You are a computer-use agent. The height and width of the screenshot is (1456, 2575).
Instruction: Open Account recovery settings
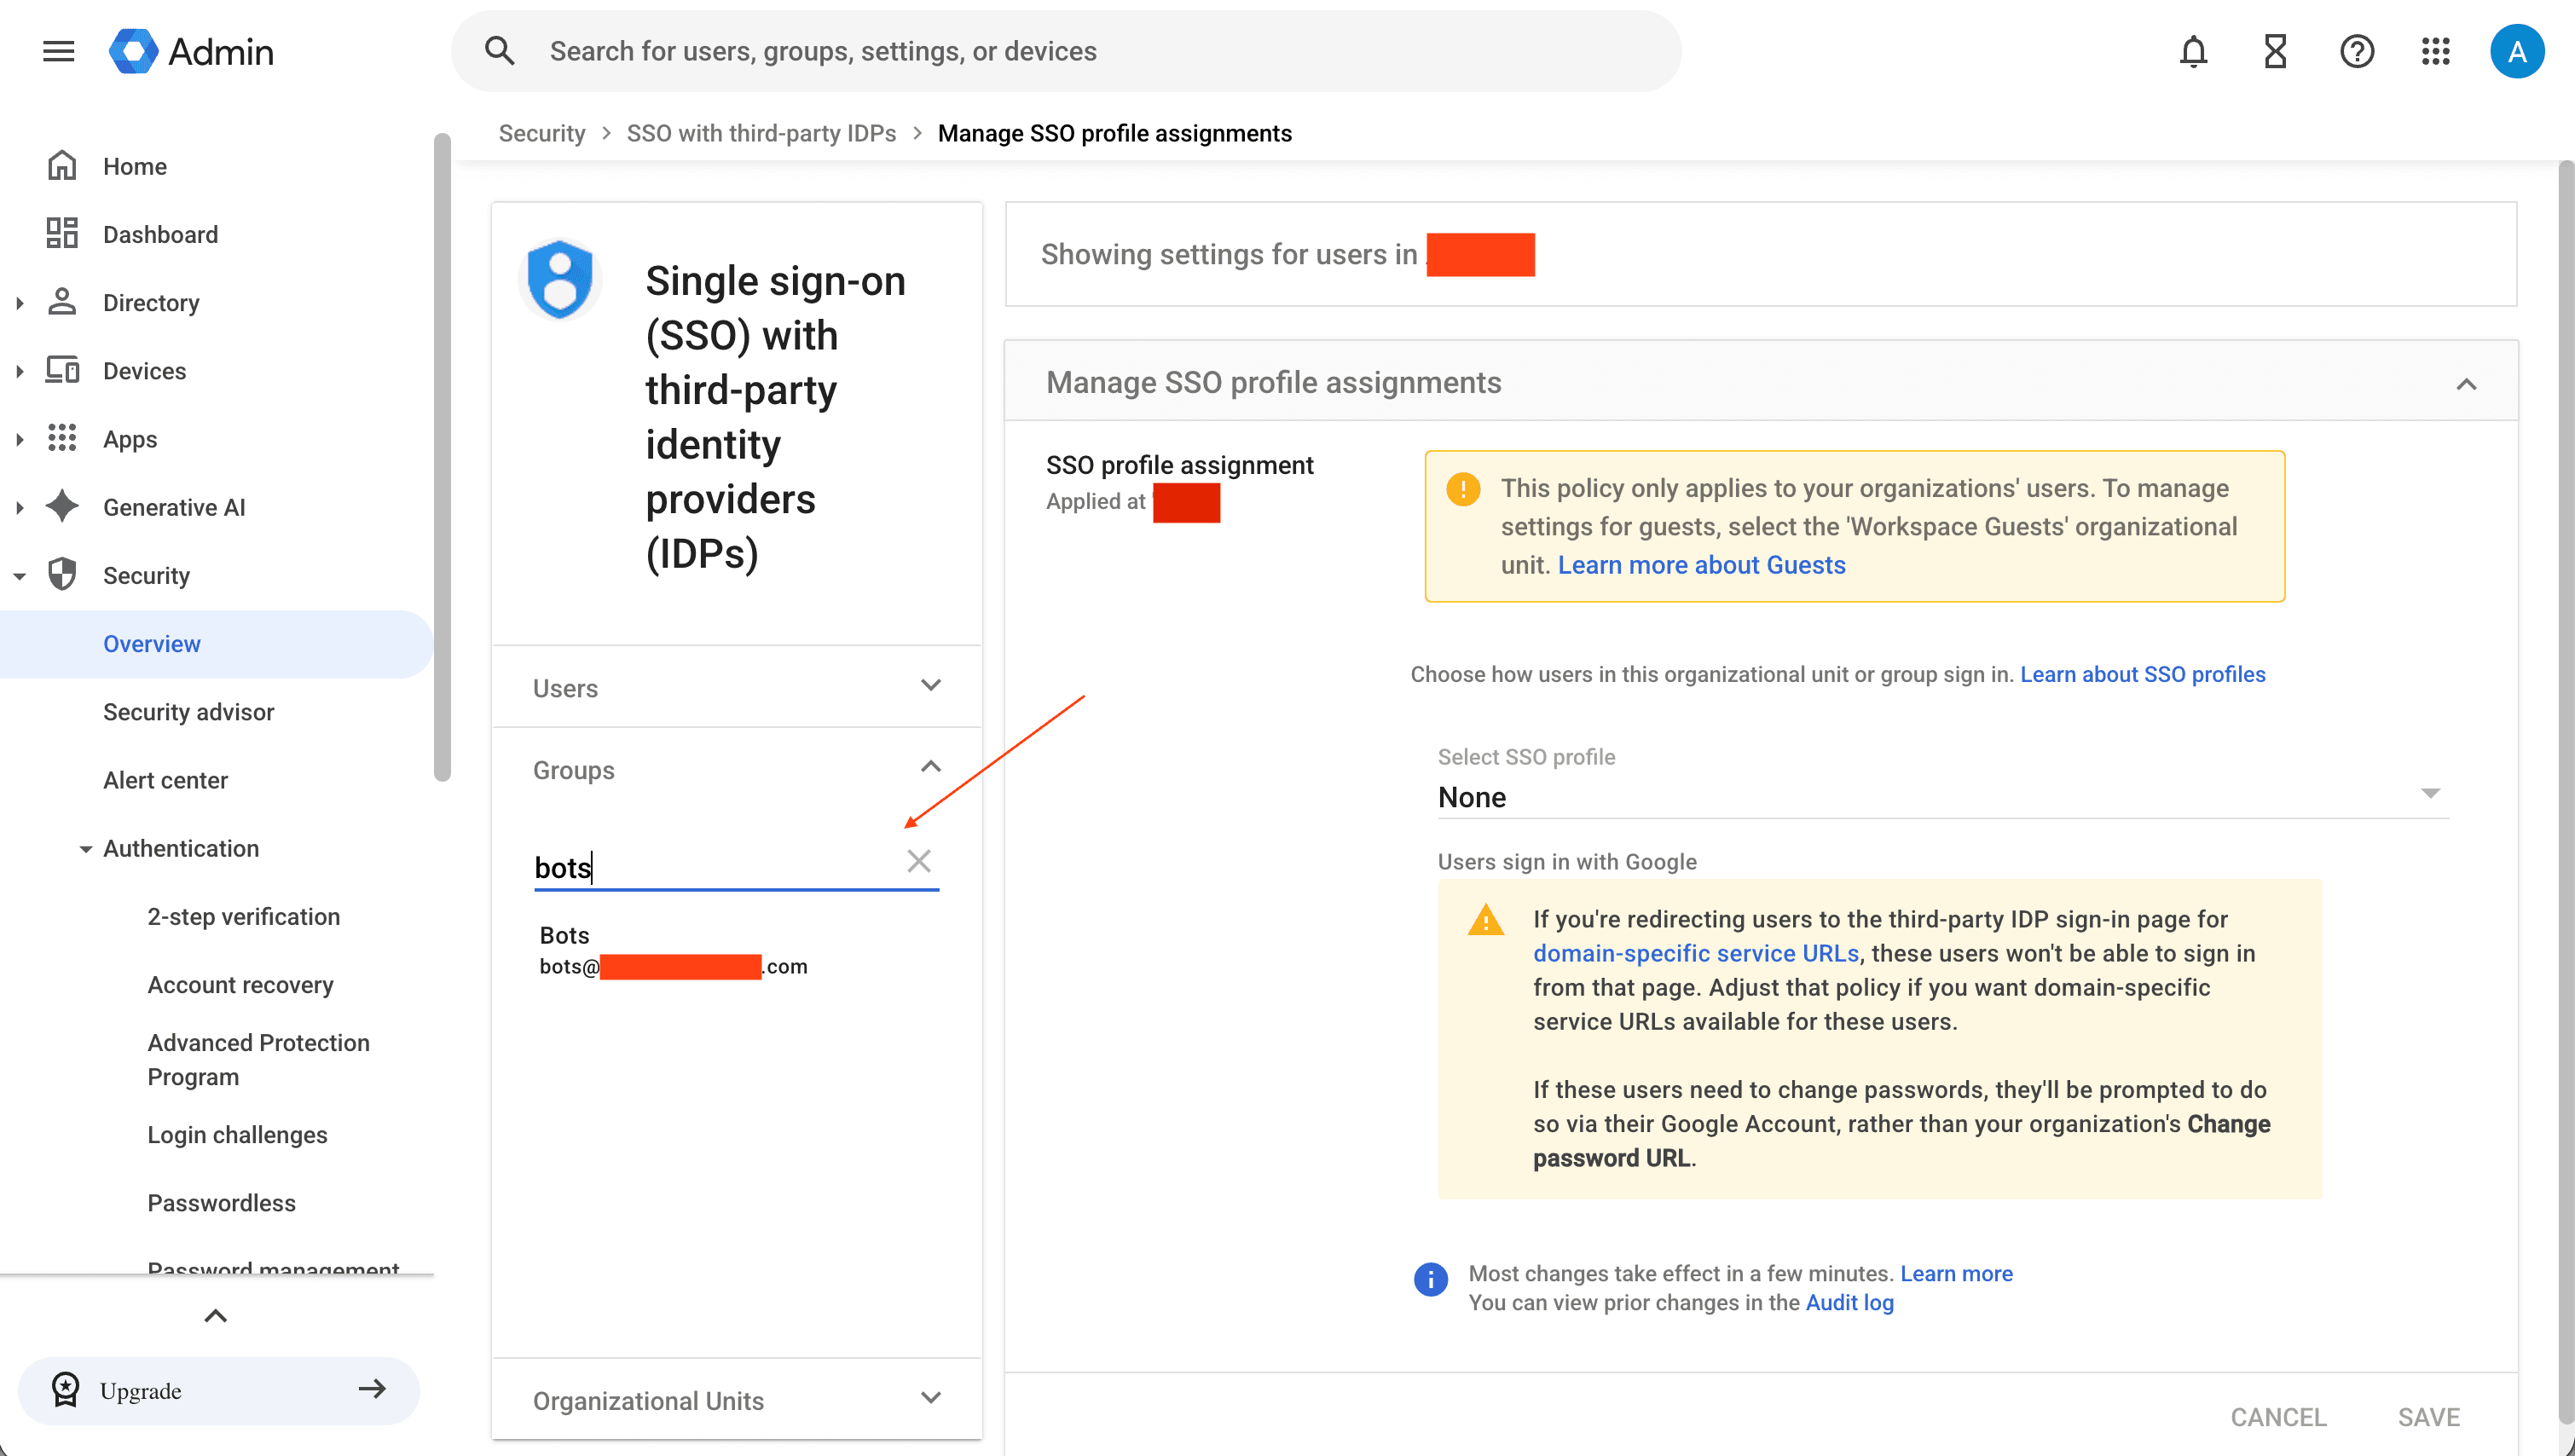240,984
